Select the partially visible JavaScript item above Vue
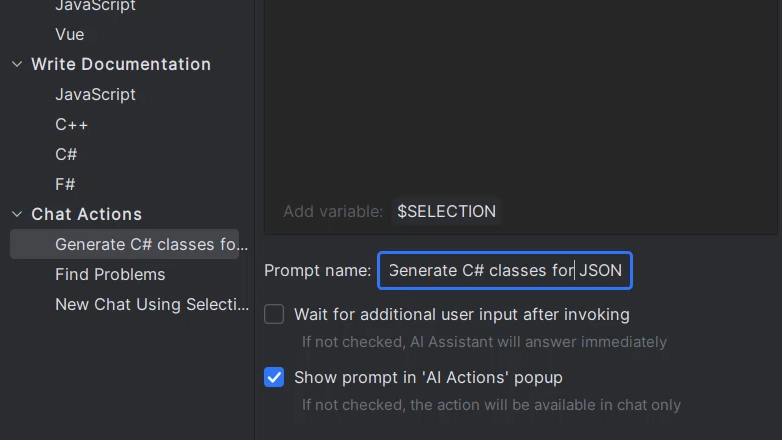782x440 pixels. click(x=95, y=6)
